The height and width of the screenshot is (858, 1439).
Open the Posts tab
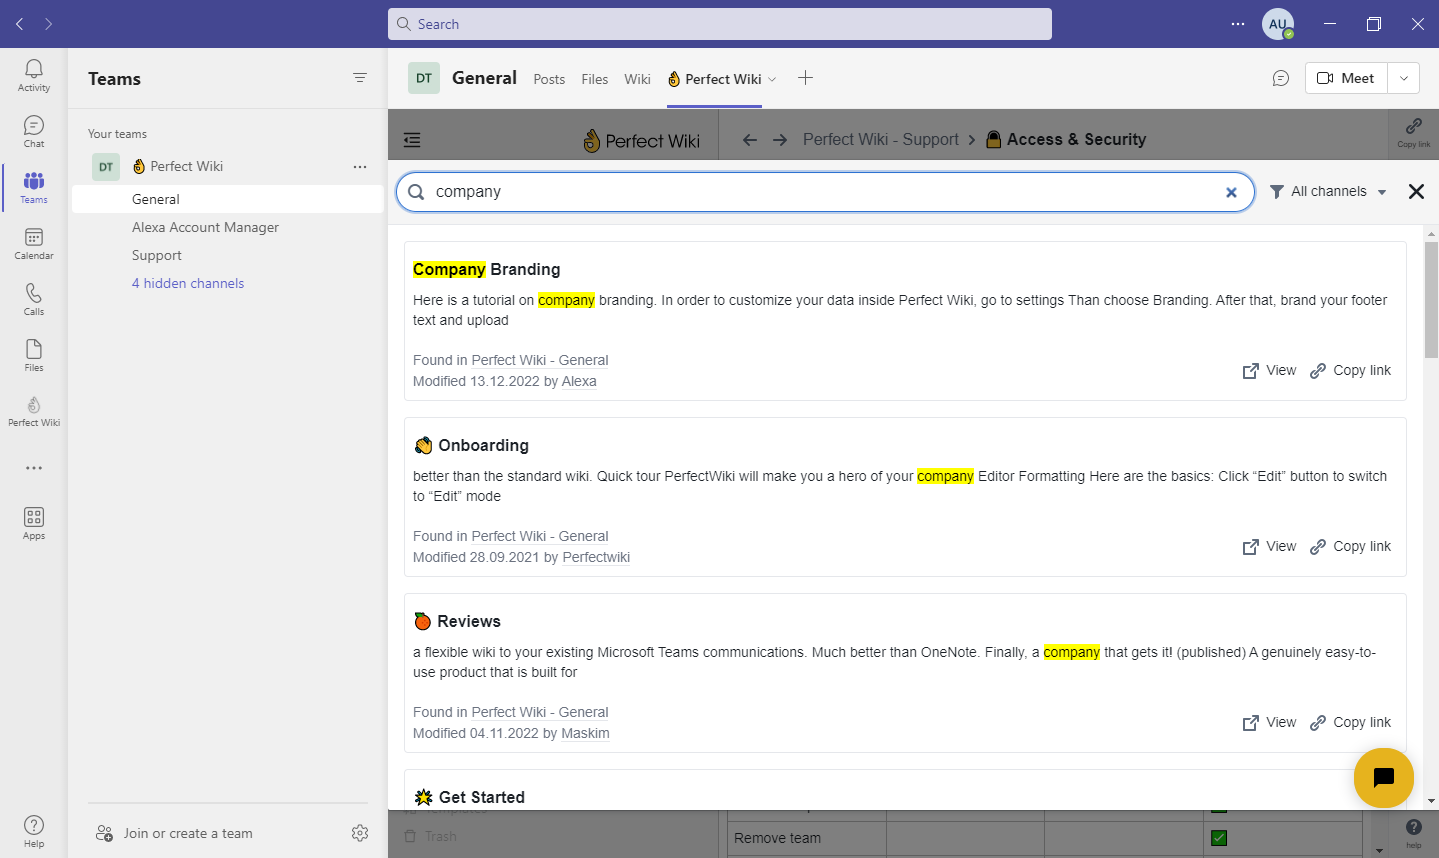tap(548, 78)
